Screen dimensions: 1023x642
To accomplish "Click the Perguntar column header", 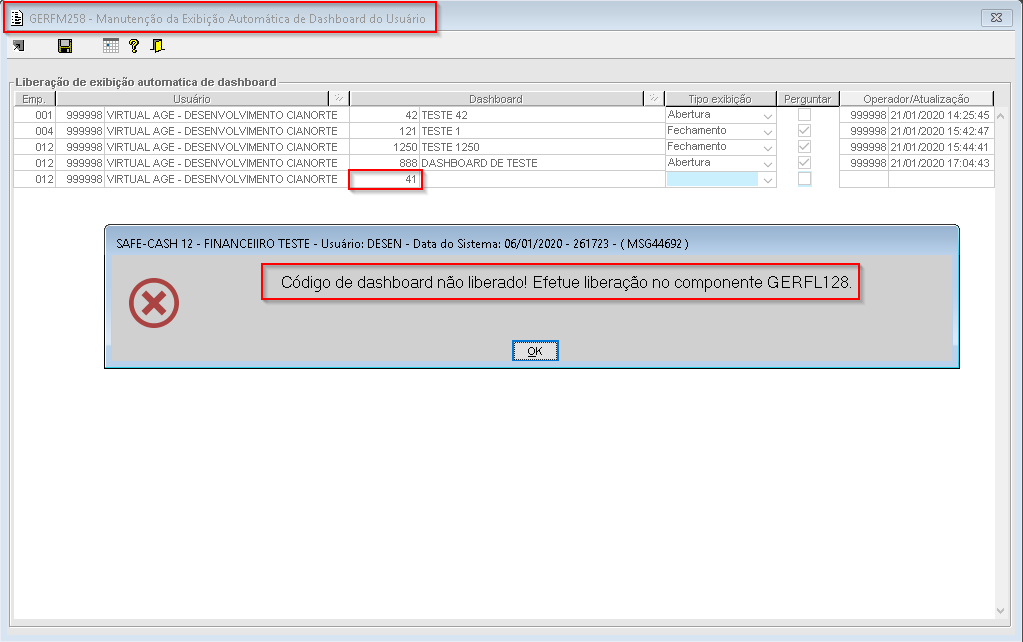I will [808, 99].
